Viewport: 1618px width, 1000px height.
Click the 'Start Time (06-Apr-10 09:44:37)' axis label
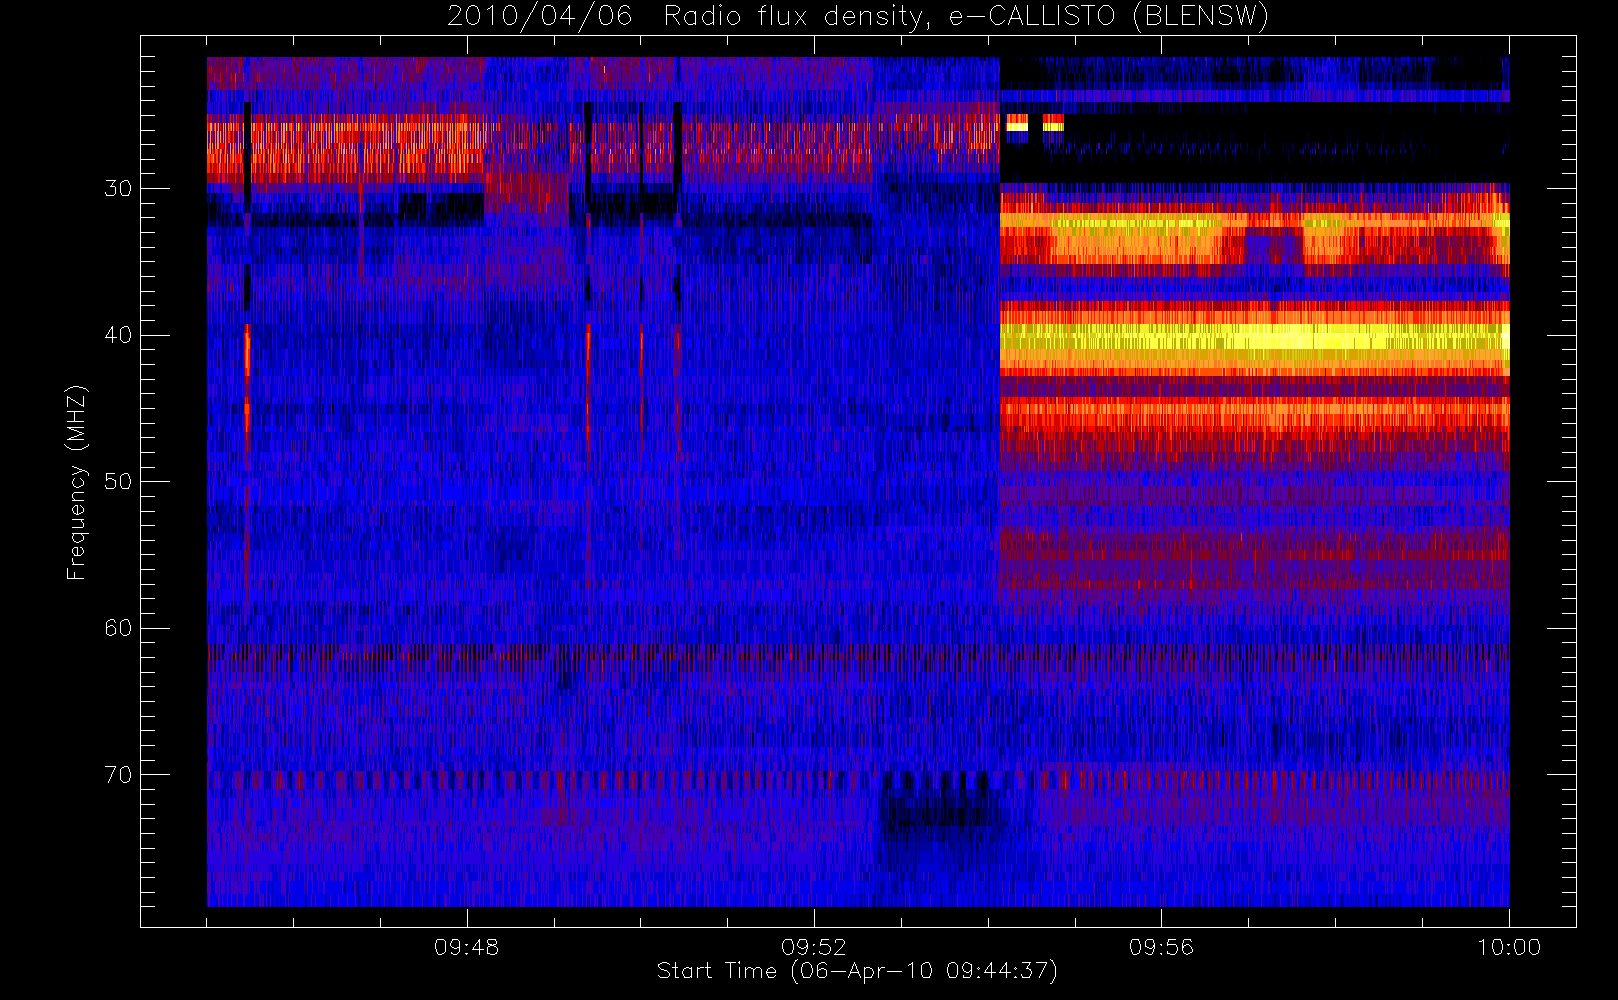coord(857,971)
